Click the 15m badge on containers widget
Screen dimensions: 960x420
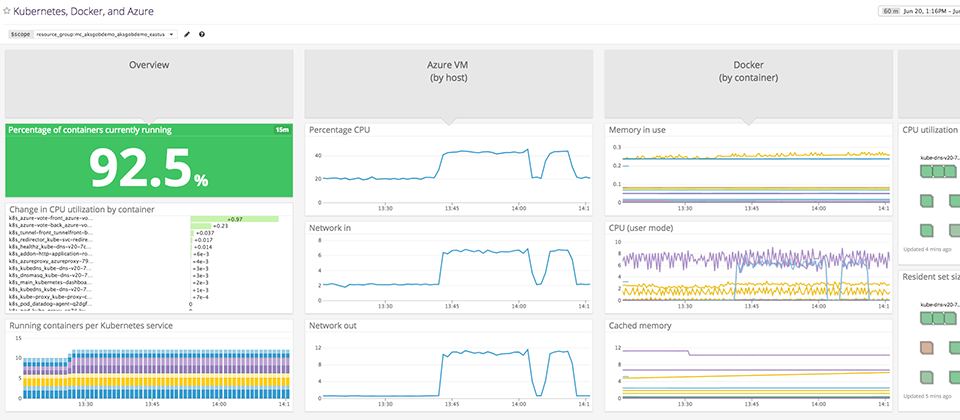(x=282, y=130)
